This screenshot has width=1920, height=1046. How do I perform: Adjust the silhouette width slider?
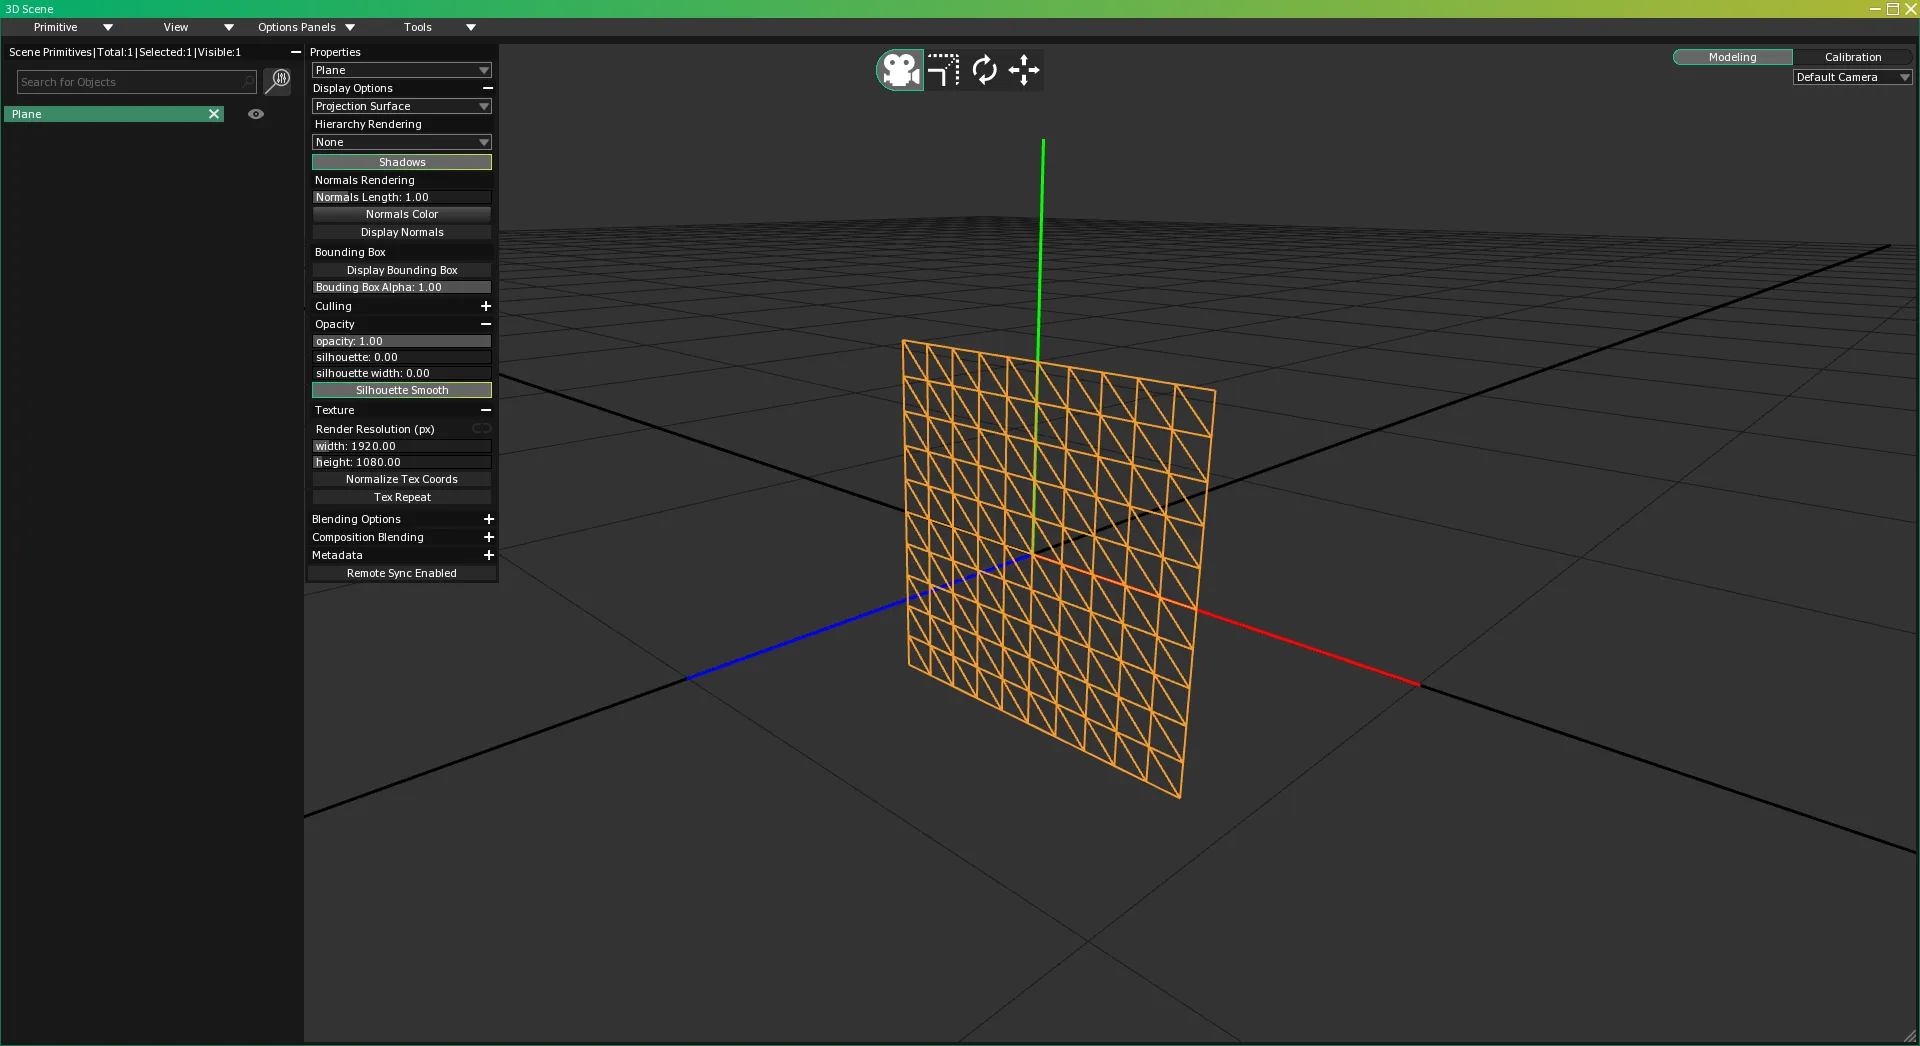point(402,373)
